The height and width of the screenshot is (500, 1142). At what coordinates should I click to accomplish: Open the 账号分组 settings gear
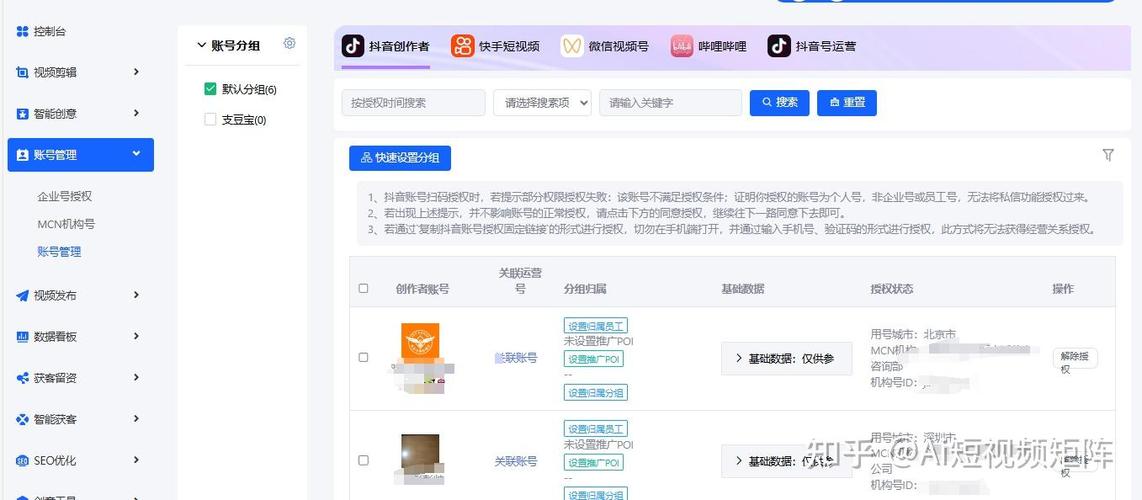[289, 44]
